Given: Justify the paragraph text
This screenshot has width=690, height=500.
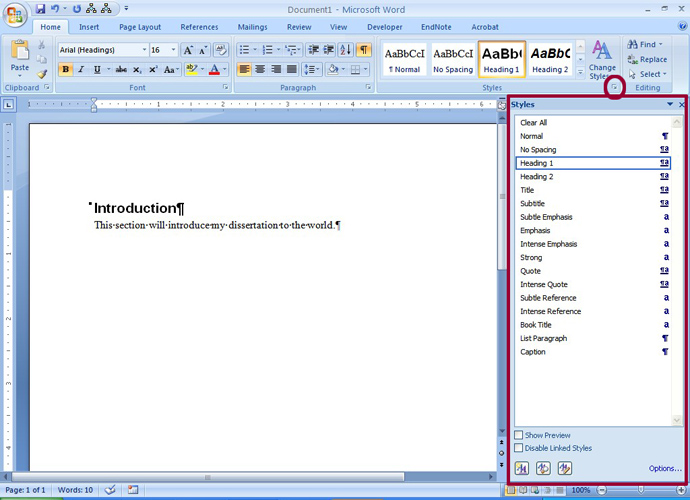Looking at the screenshot, I should coord(292,69).
